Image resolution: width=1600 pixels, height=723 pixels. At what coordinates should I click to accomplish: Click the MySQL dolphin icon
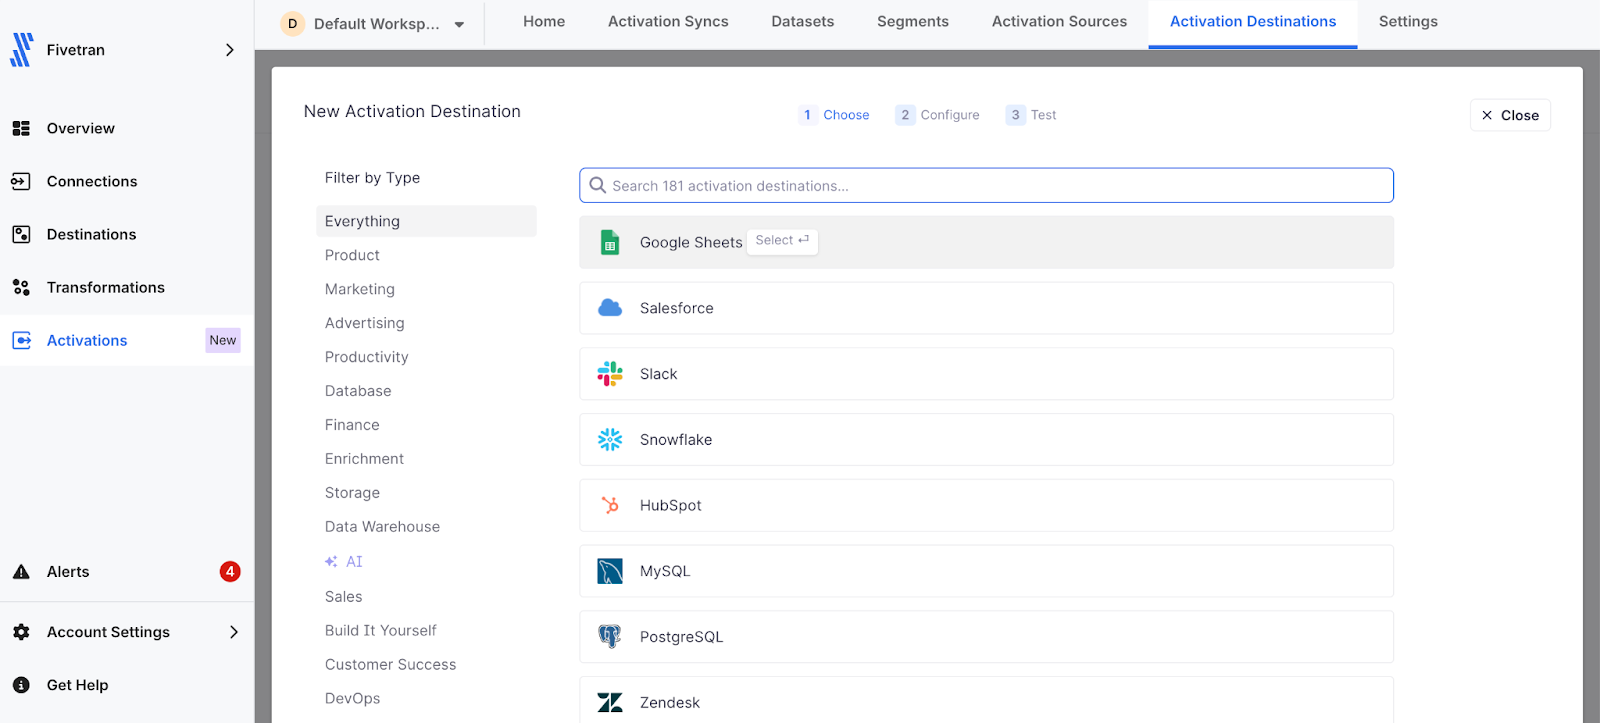pyautogui.click(x=610, y=571)
